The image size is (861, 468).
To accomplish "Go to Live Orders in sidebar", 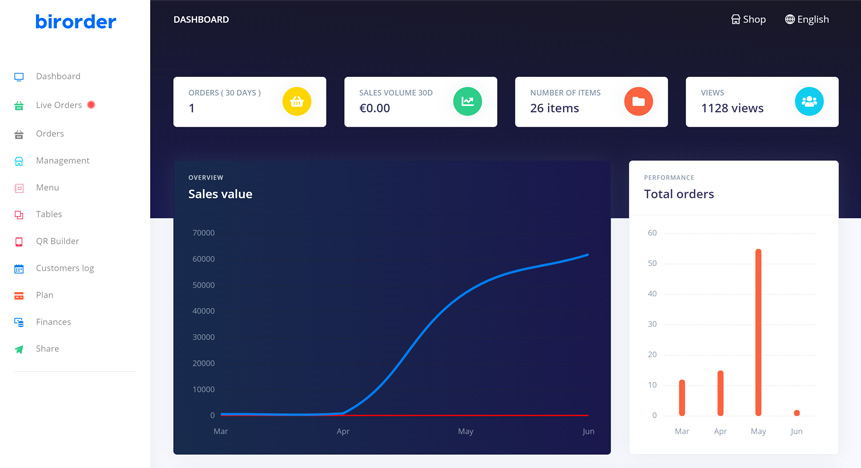I will 59,105.
